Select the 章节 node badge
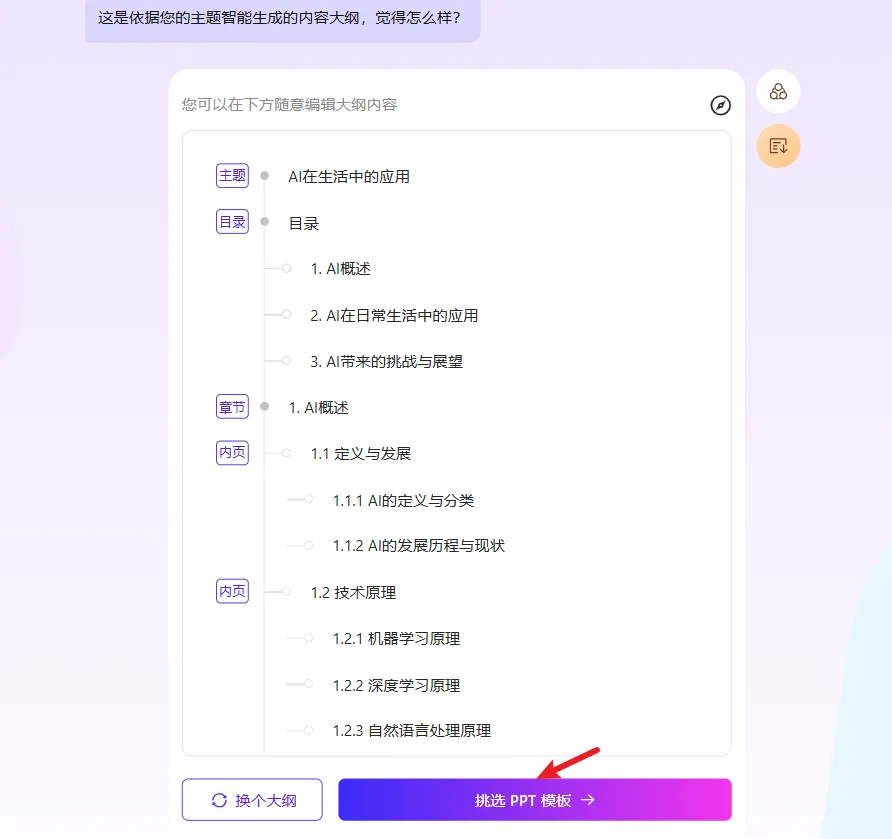The image size is (892, 839). (231, 407)
